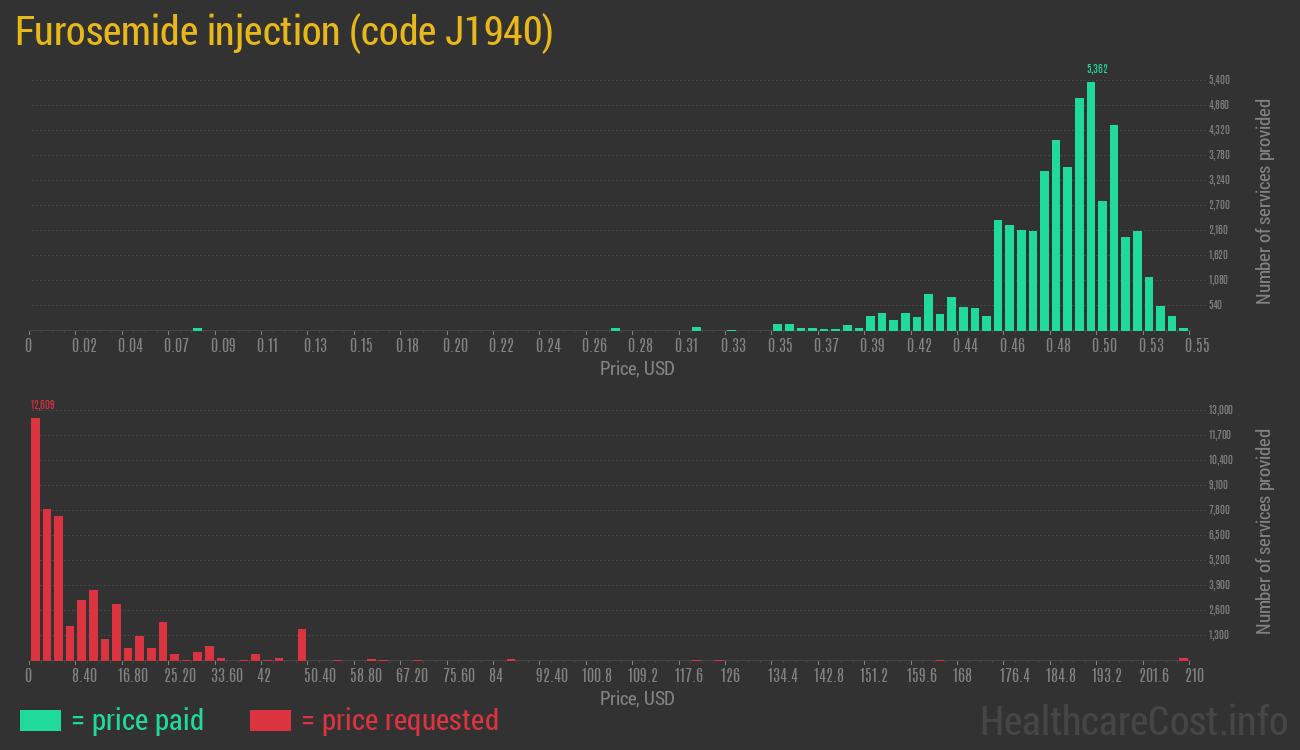Screen dimensions: 1300x750
Task: Click the 5,400 y-axis label on green chart
Action: click(1219, 80)
